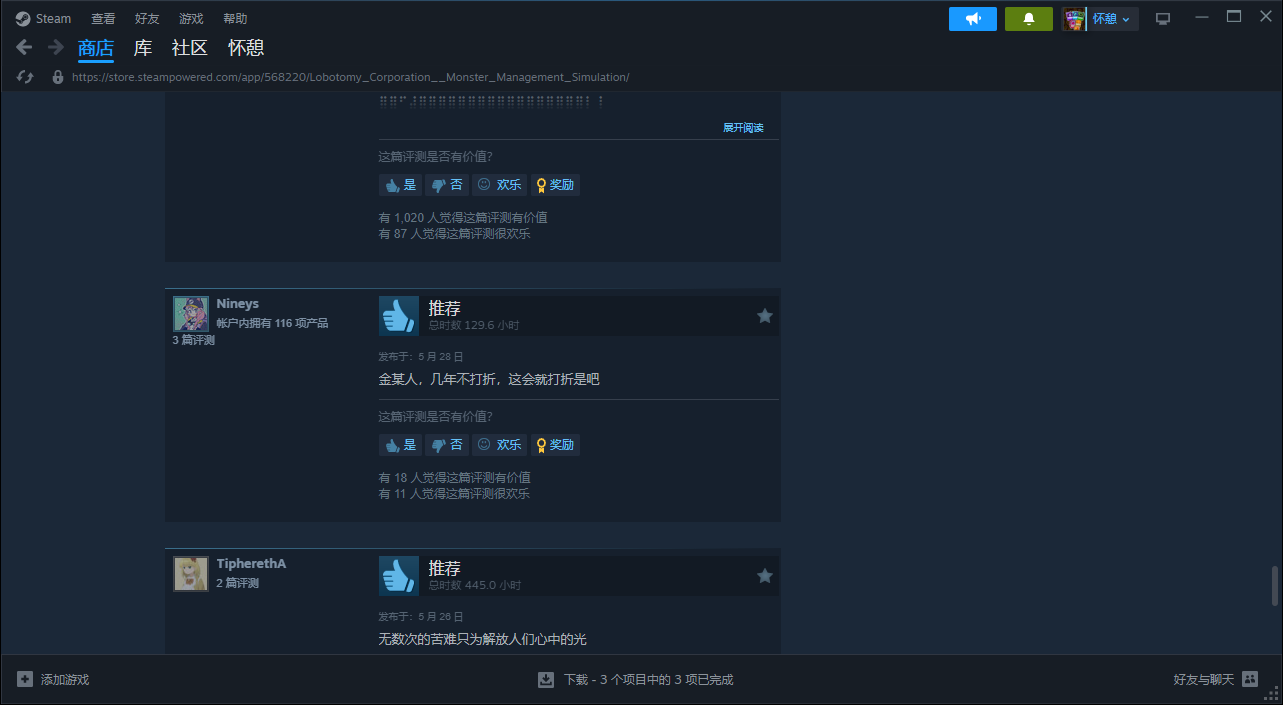Select the 发布于：5 月 28 日 date

[x=421, y=357]
